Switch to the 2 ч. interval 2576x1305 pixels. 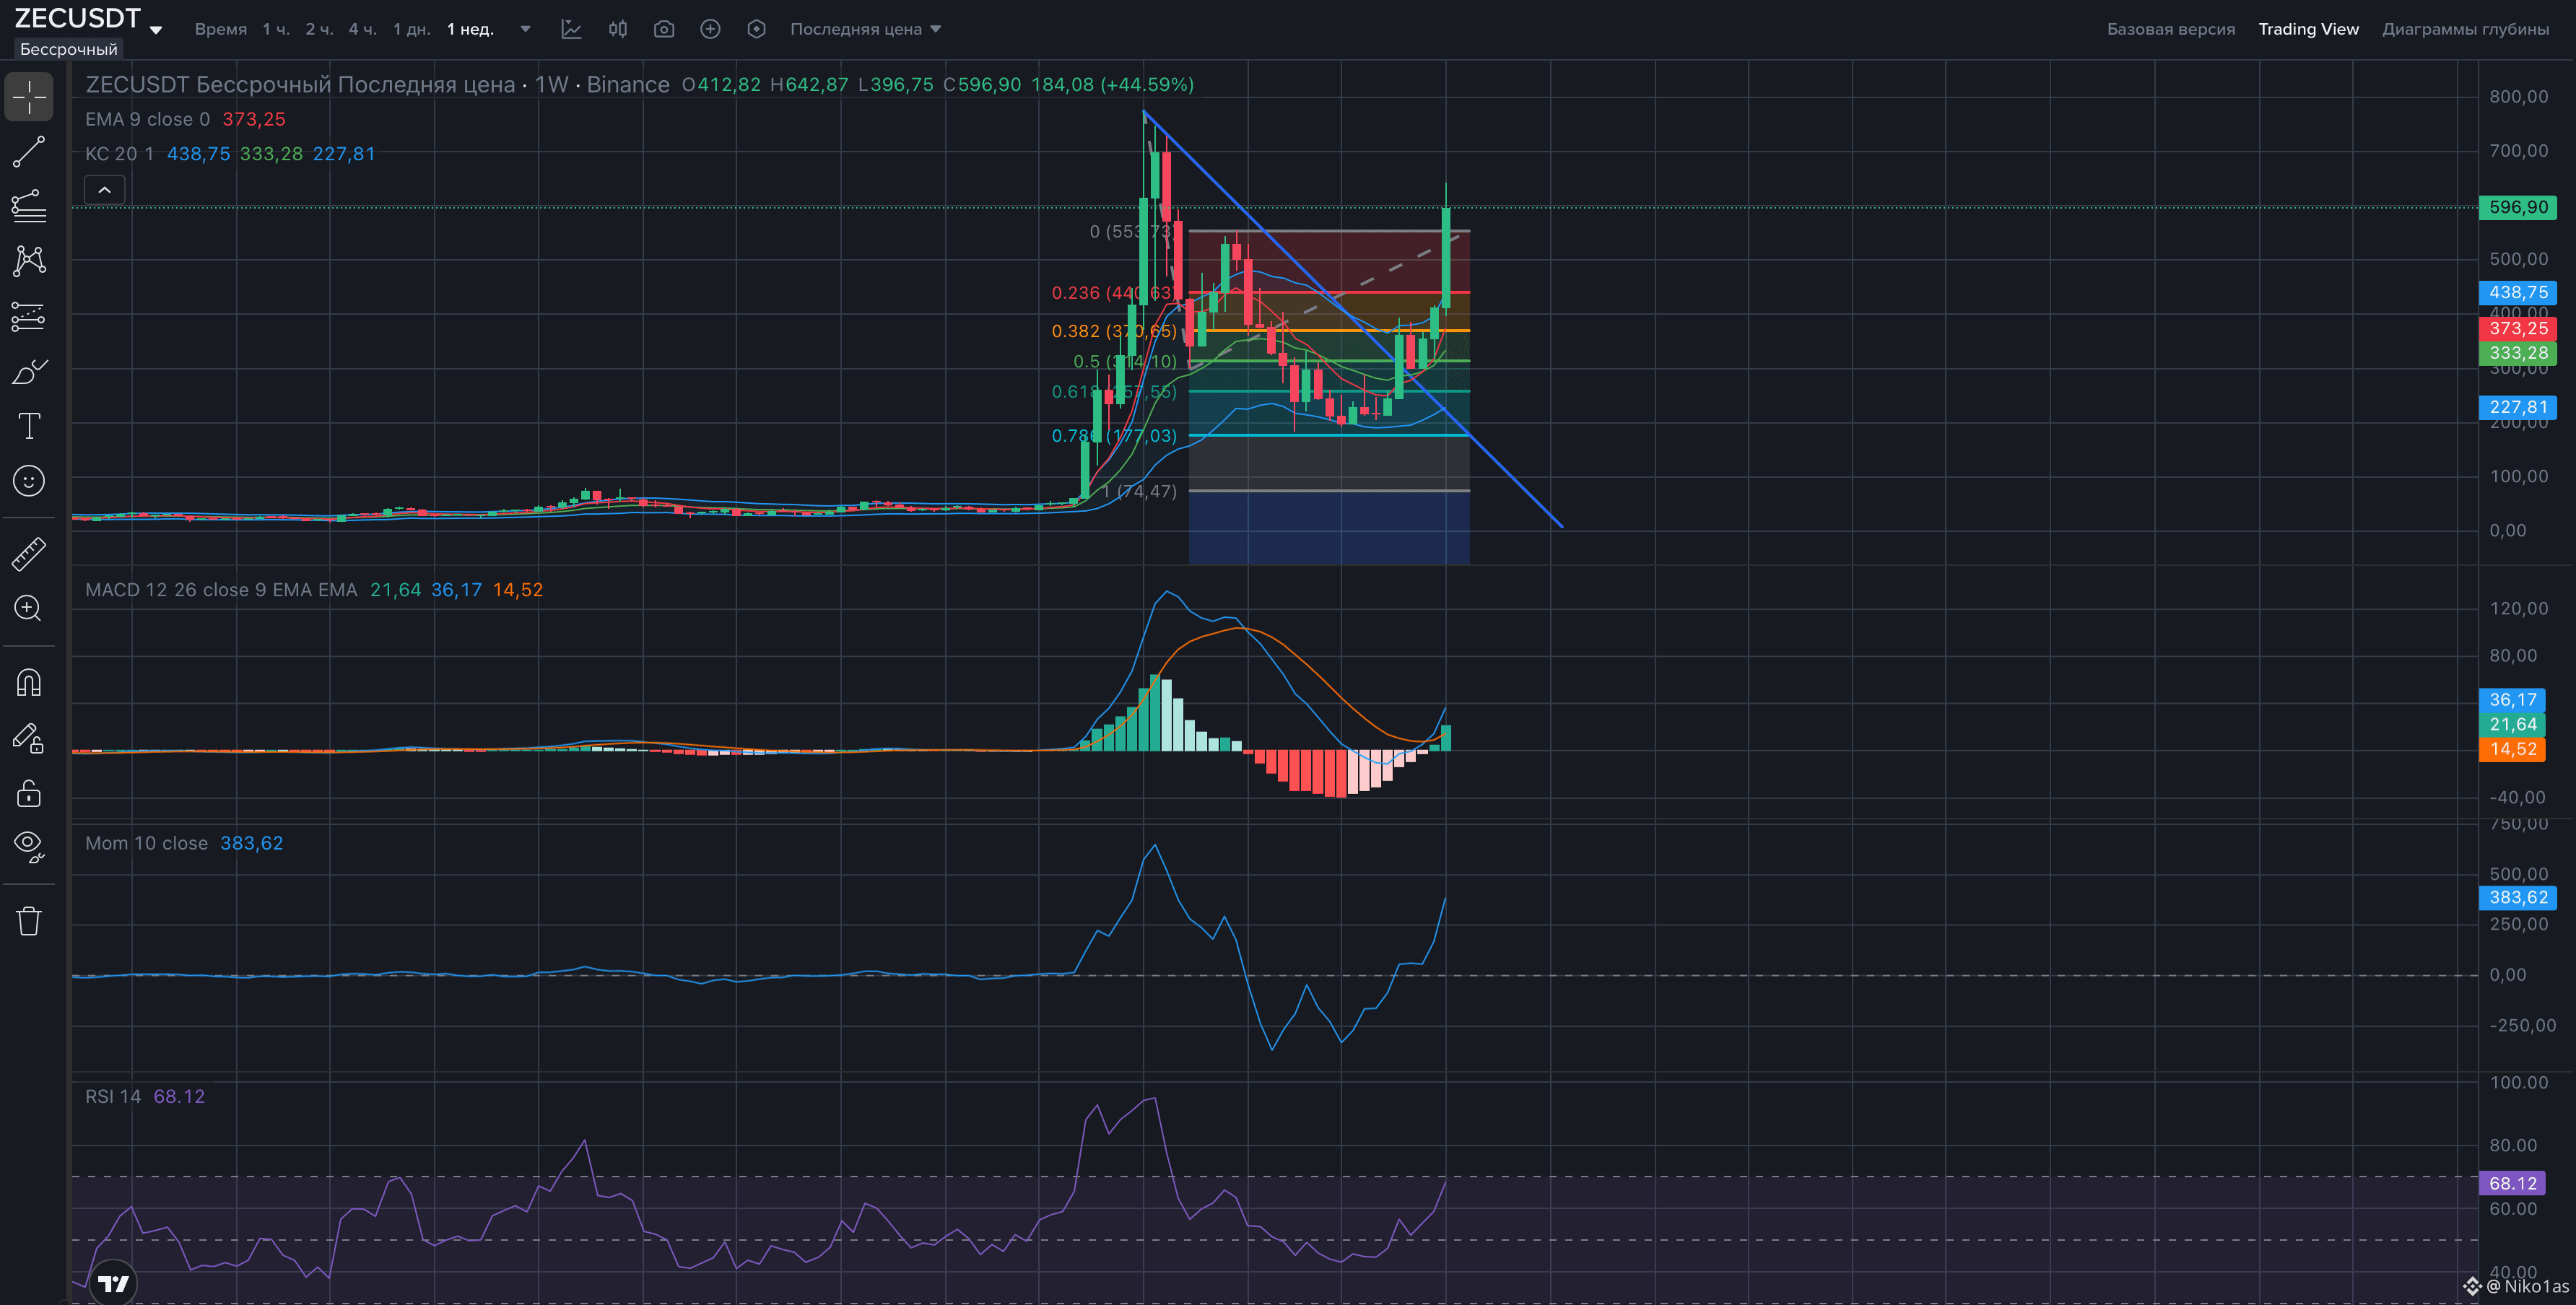point(319,29)
